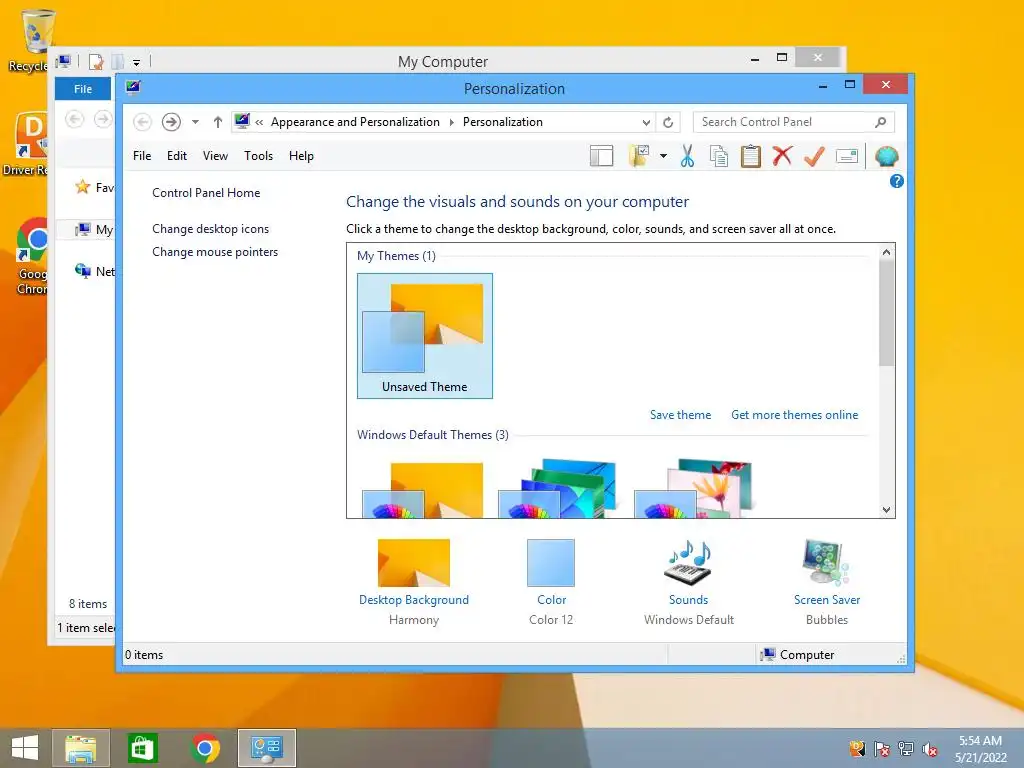Click the Control Panel taskbar button
The height and width of the screenshot is (768, 1024).
click(x=266, y=748)
